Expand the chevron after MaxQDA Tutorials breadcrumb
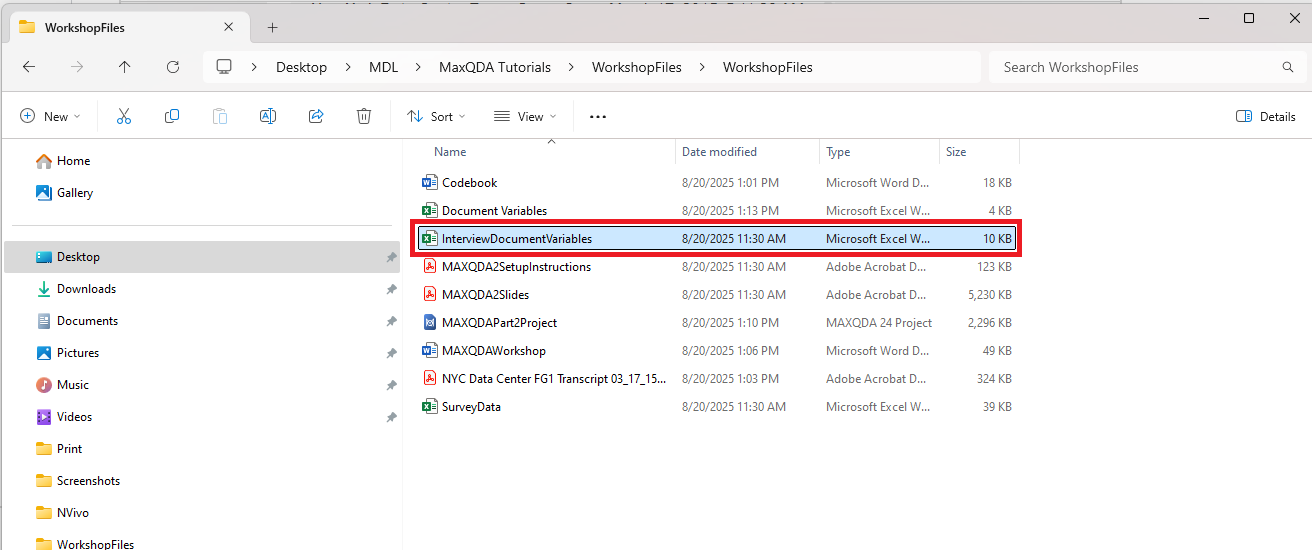This screenshot has height=550, width=1312. [571, 67]
